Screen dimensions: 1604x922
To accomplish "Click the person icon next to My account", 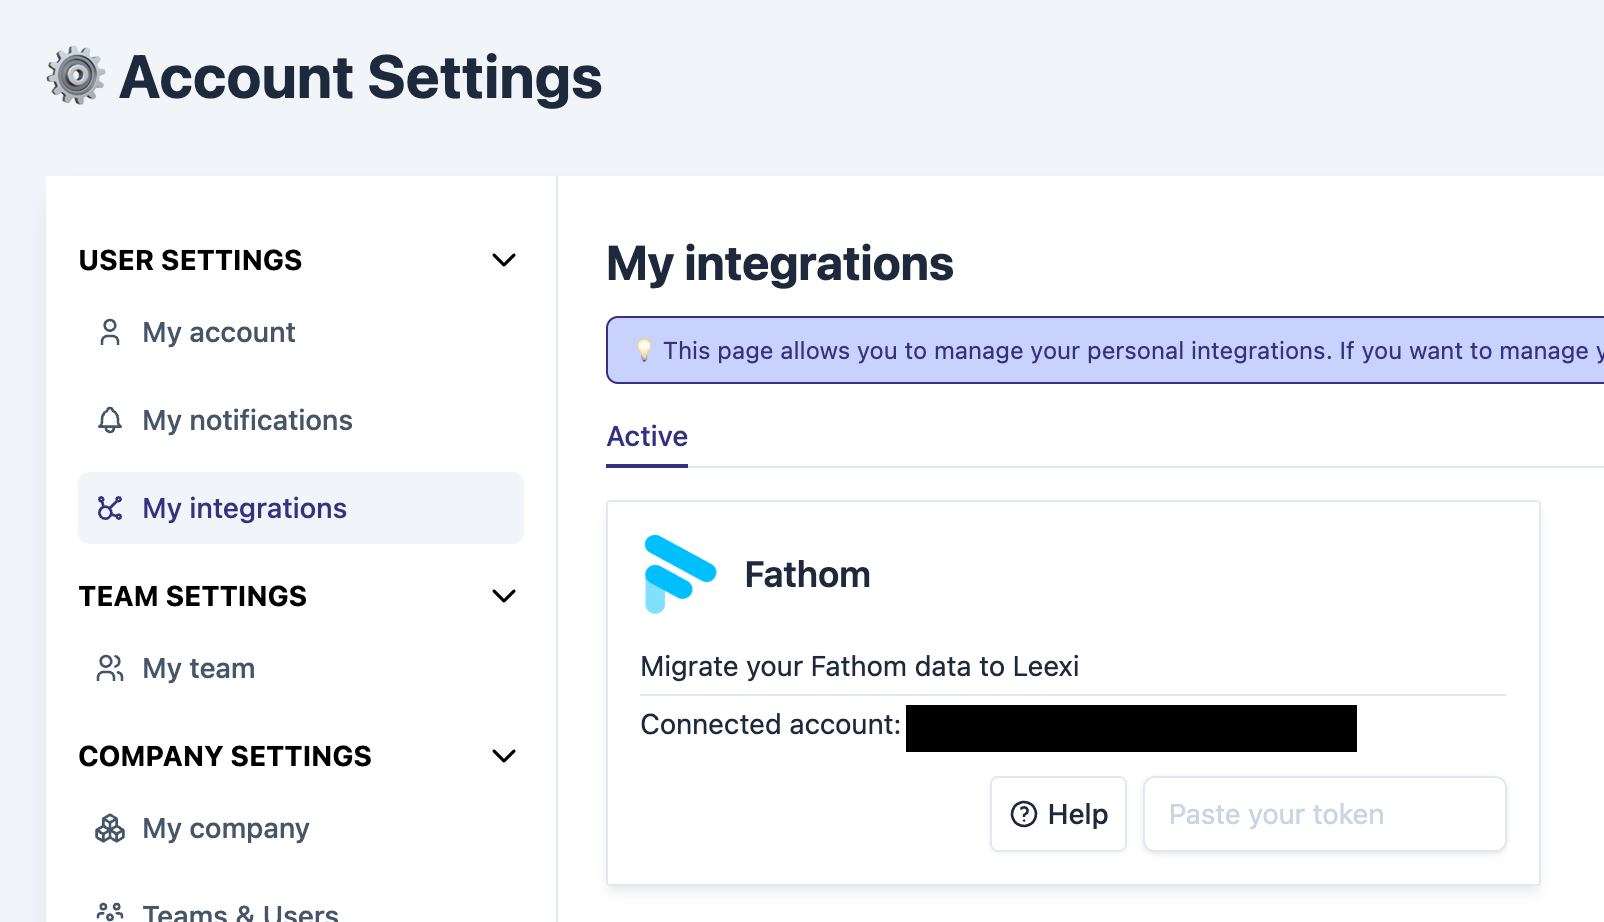I will [x=110, y=332].
